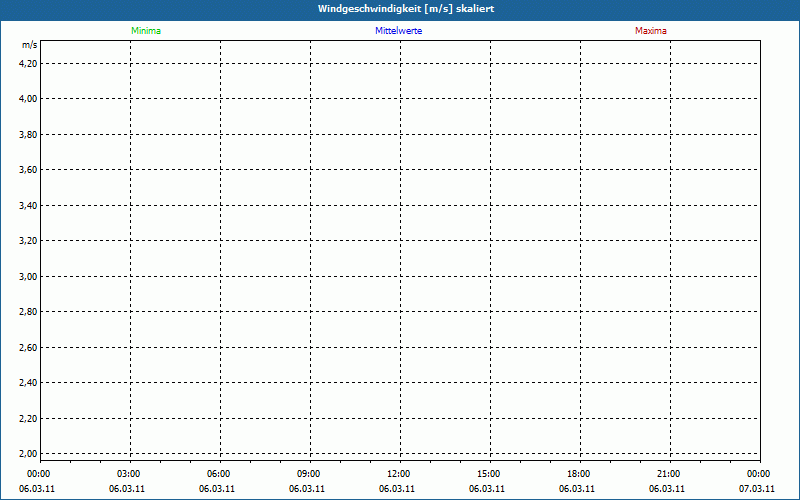Click the 06:00 time axis label
800x500 pixels.
218,474
